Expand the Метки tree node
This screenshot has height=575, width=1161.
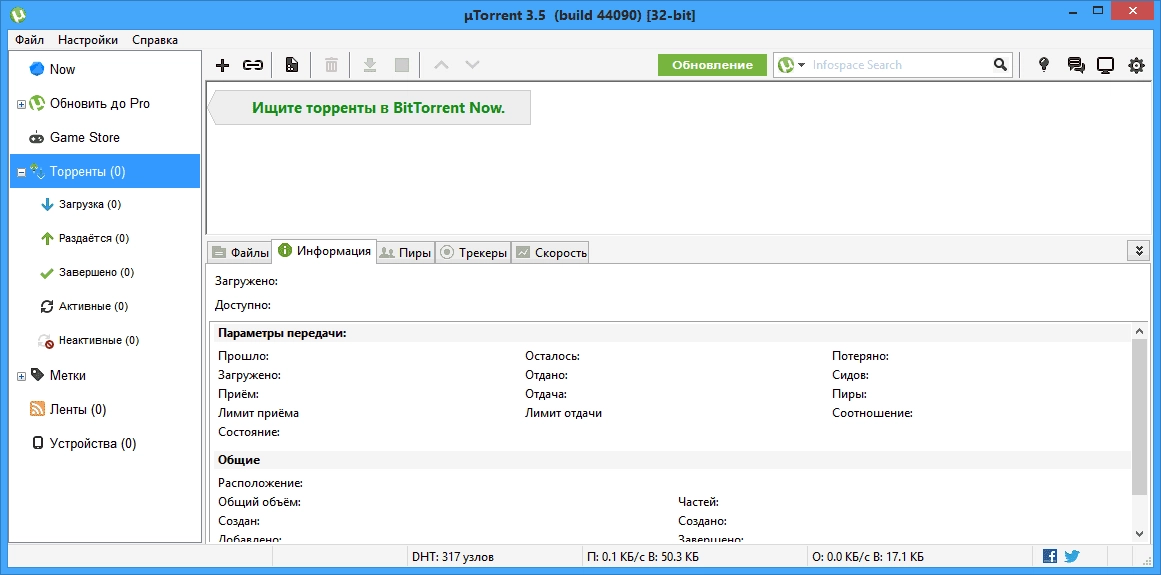pyautogui.click(x=21, y=376)
